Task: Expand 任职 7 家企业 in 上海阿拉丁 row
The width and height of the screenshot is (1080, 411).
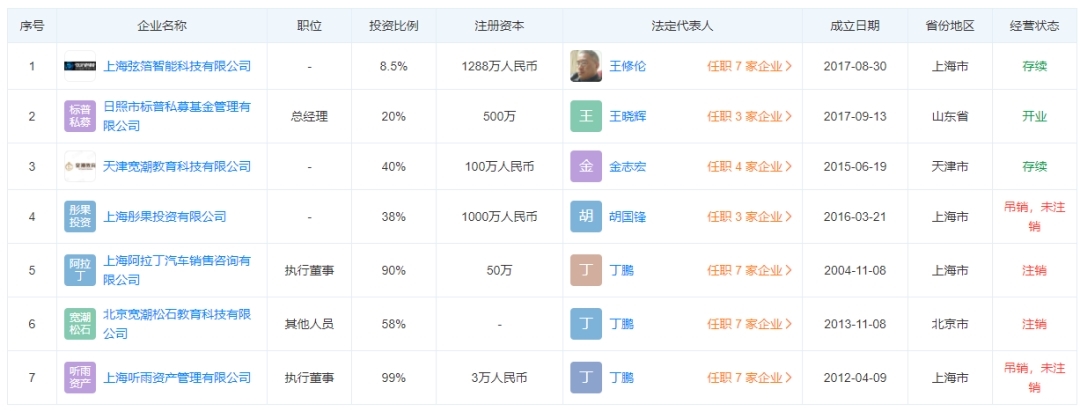Action: coord(749,270)
